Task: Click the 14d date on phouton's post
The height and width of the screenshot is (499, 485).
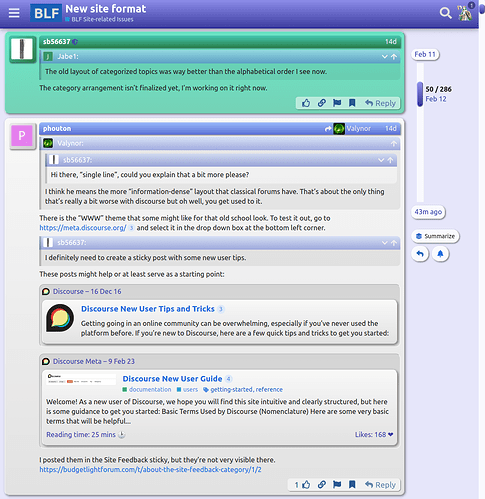Action: pyautogui.click(x=391, y=129)
